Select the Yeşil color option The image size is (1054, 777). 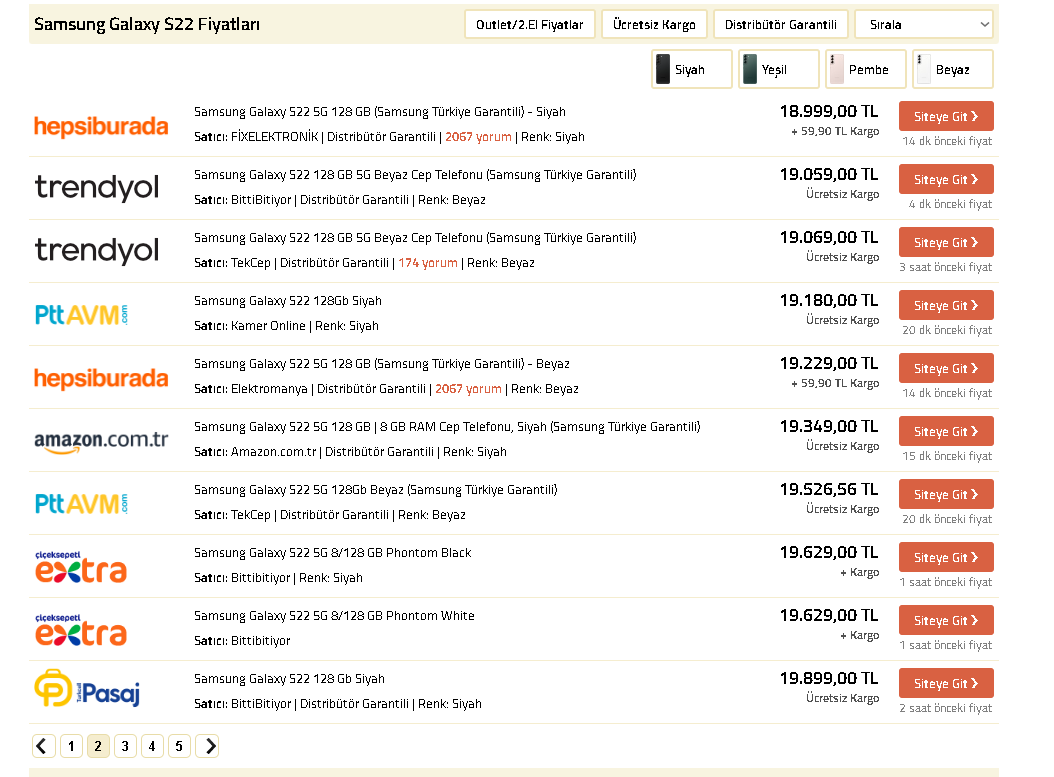(x=778, y=69)
